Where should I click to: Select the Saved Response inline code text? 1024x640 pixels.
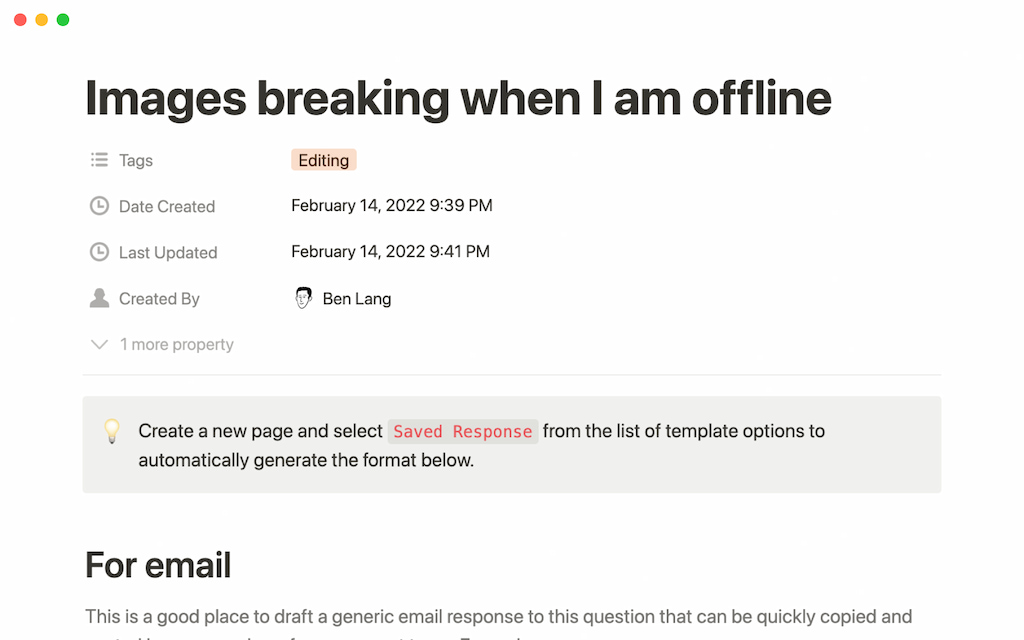pyautogui.click(x=462, y=431)
